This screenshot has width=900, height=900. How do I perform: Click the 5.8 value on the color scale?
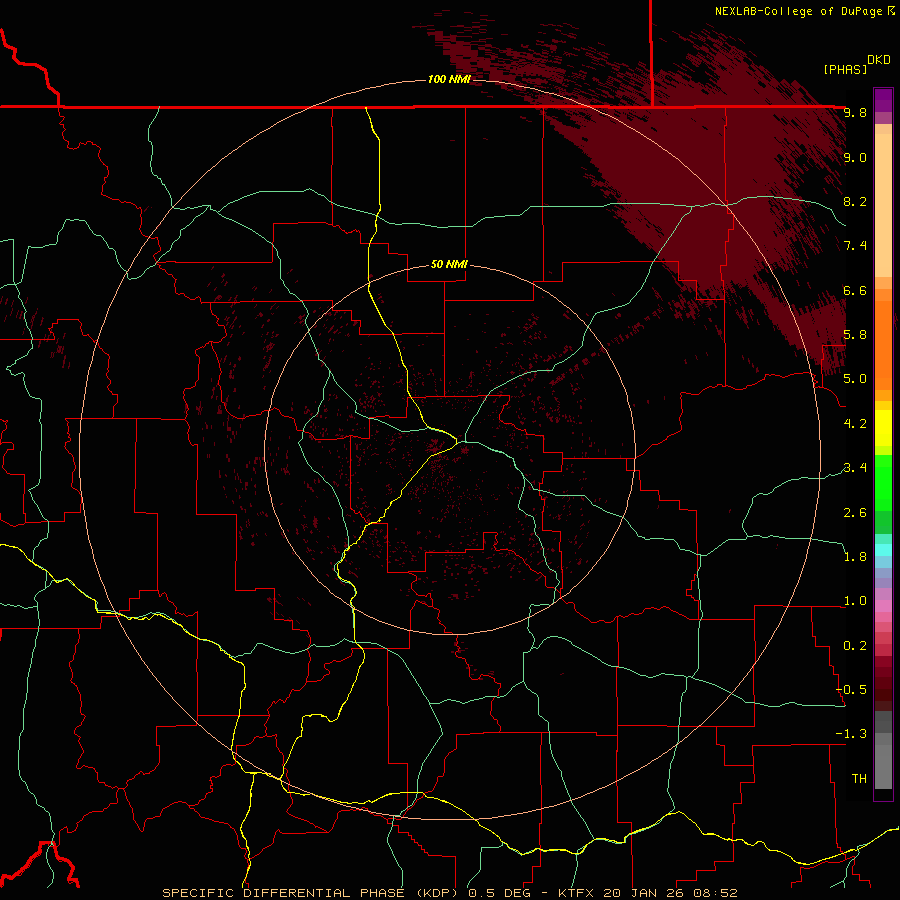coord(855,335)
